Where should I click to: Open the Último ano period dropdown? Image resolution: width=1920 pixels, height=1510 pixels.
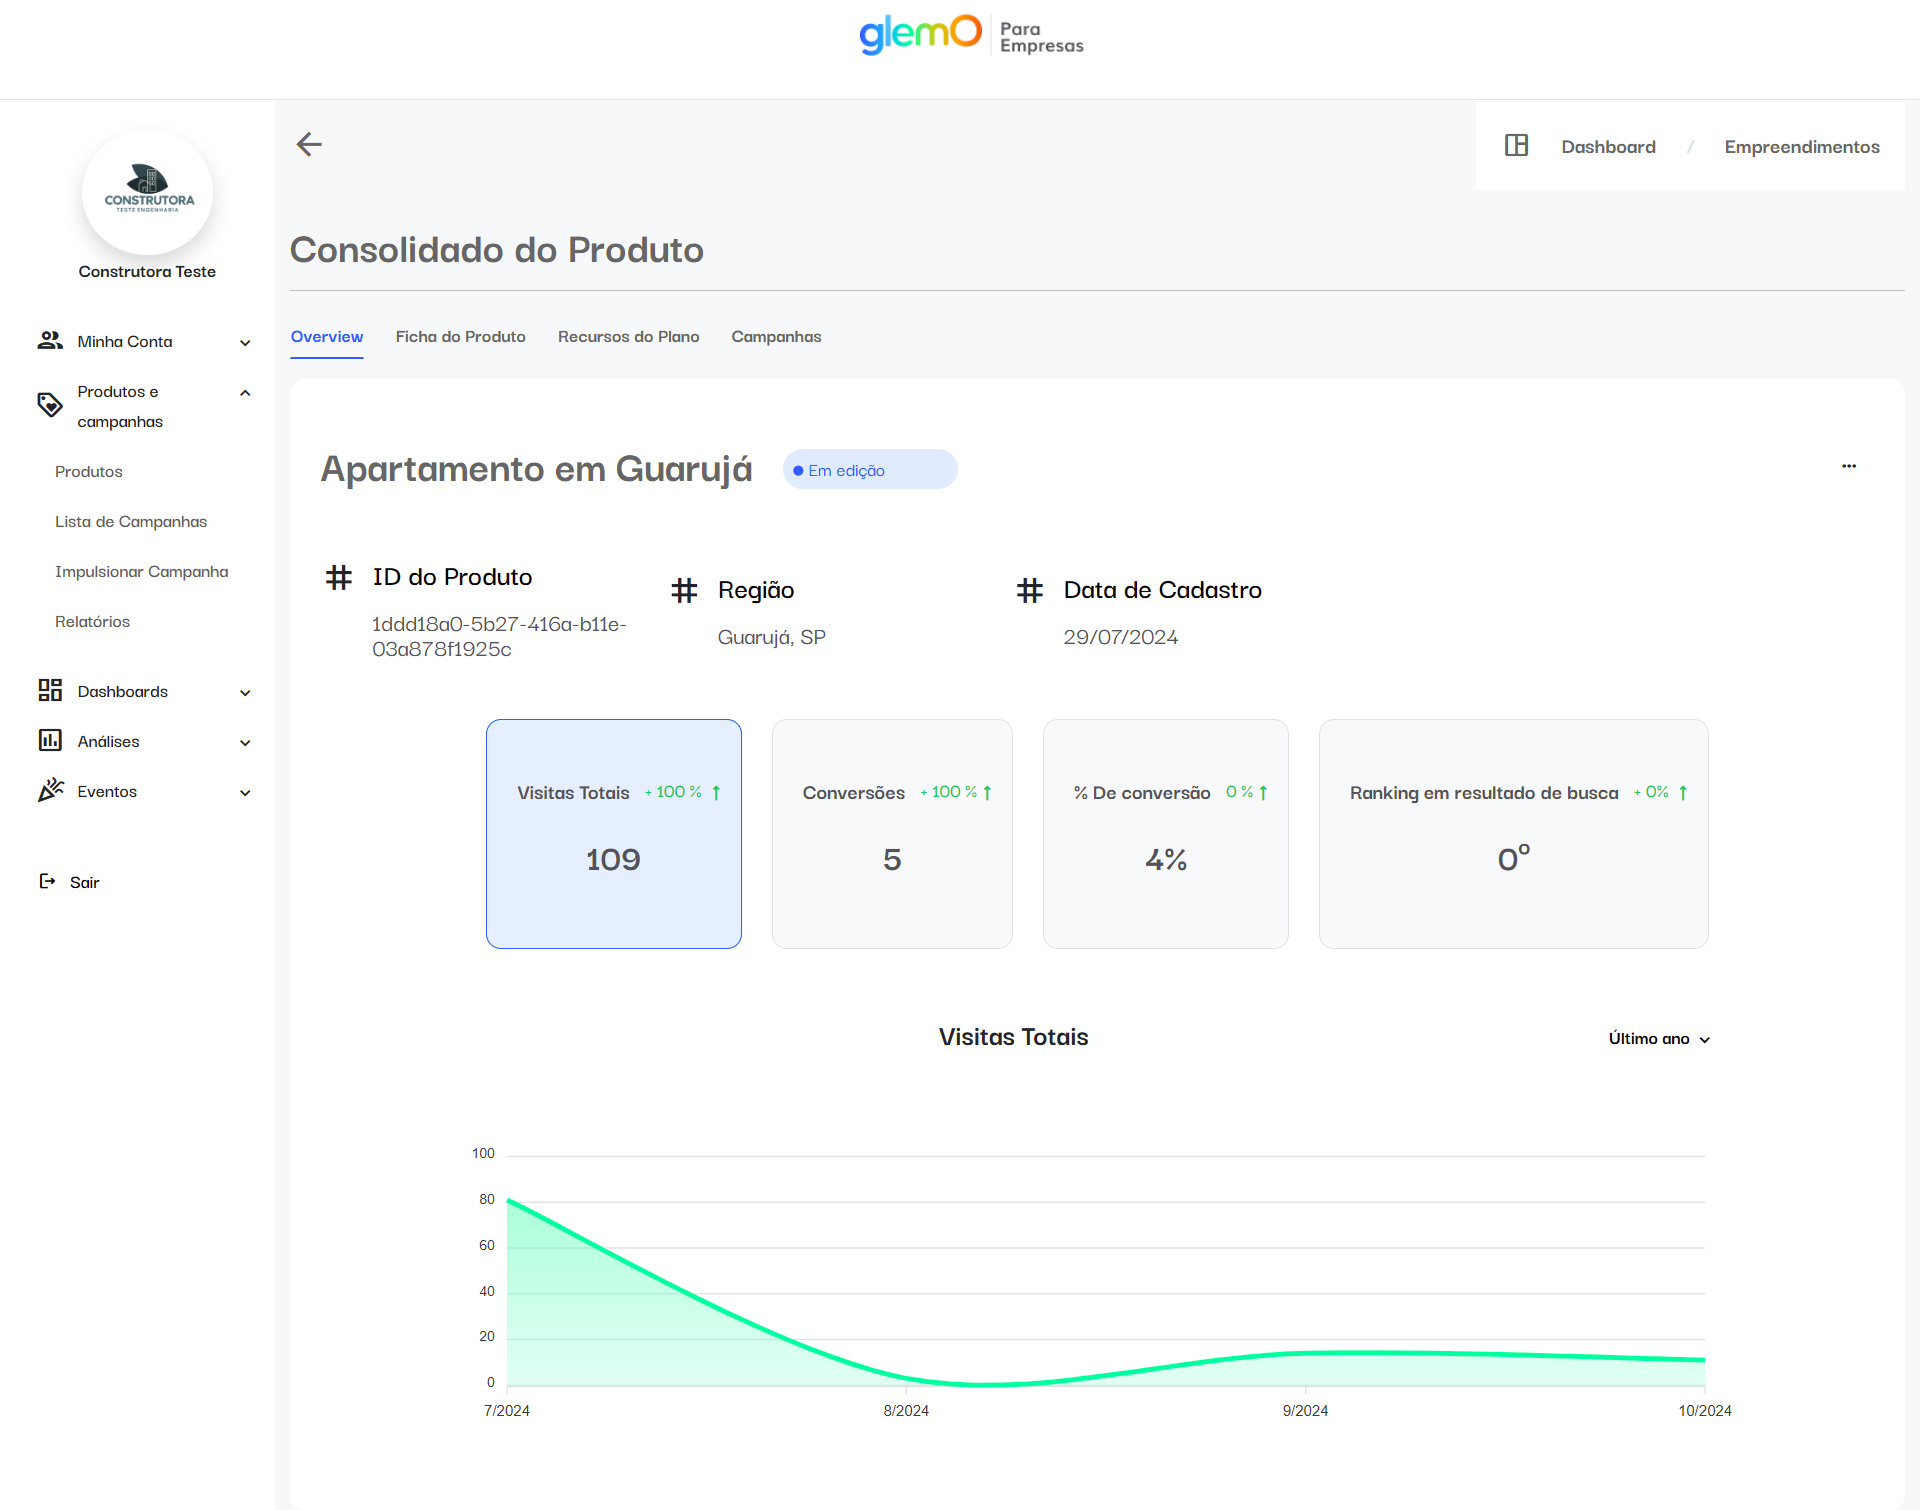[x=1658, y=1039]
